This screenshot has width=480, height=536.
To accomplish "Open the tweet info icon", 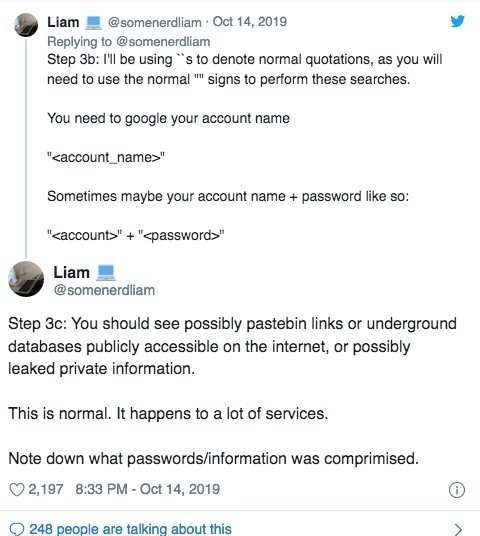I will [x=457, y=490].
